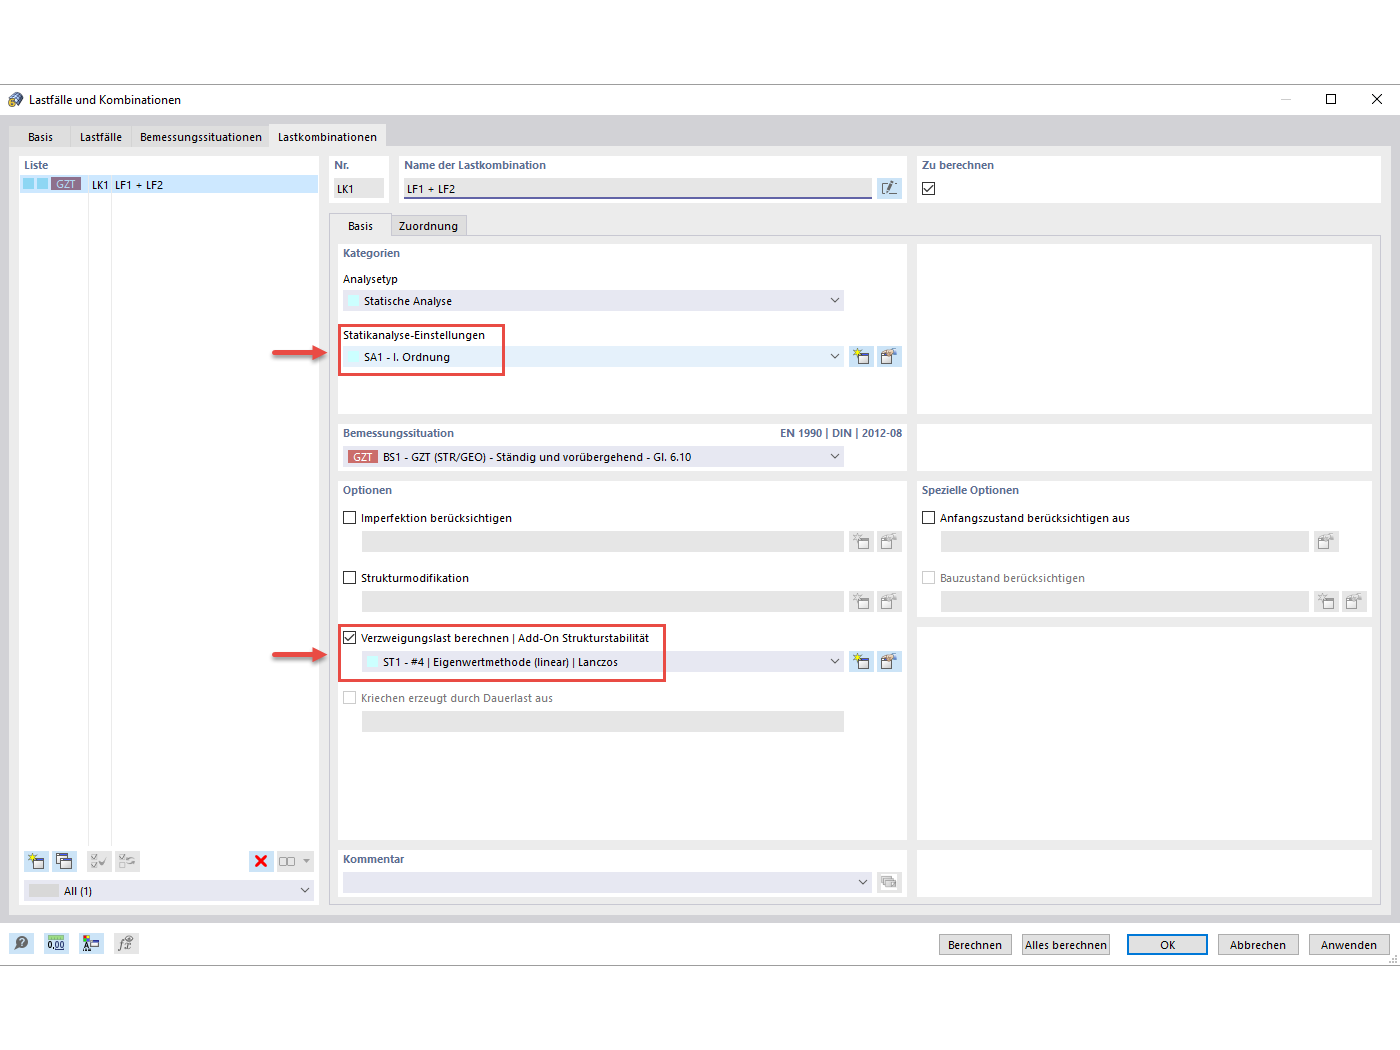Open the Analysetyp dropdown
This screenshot has height=1050, width=1400.
(835, 300)
